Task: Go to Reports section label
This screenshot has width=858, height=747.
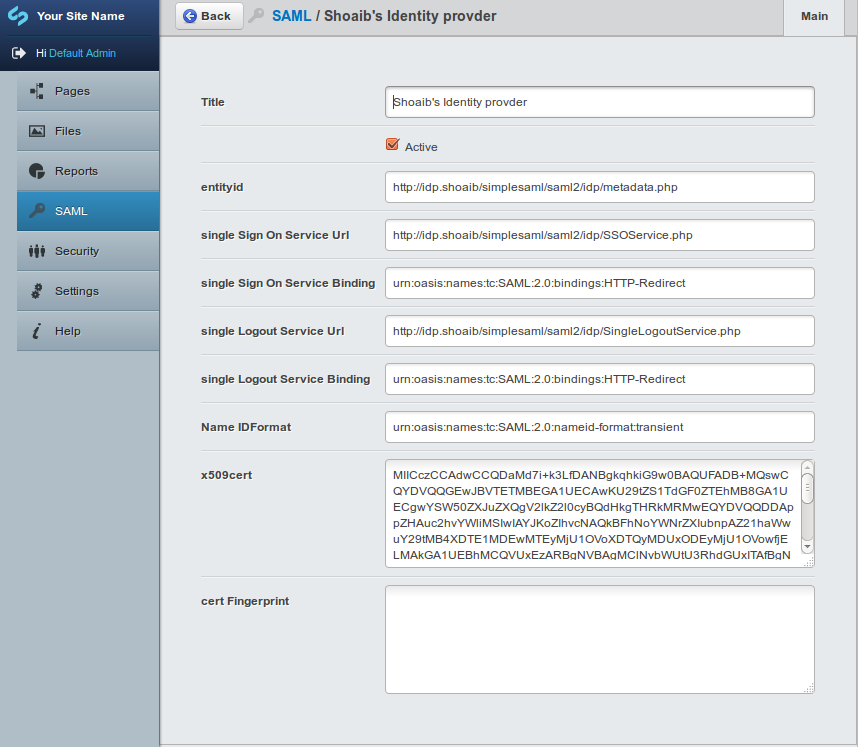Action: 76,171
